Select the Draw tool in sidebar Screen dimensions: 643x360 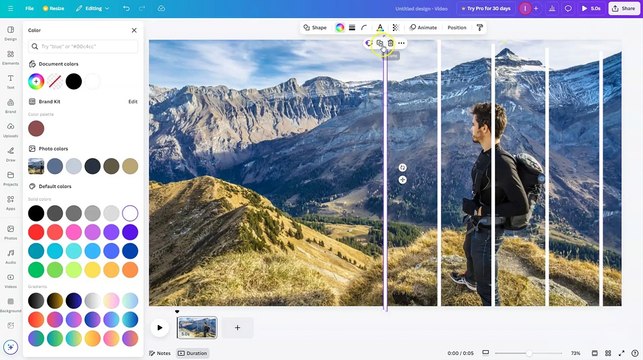11,154
